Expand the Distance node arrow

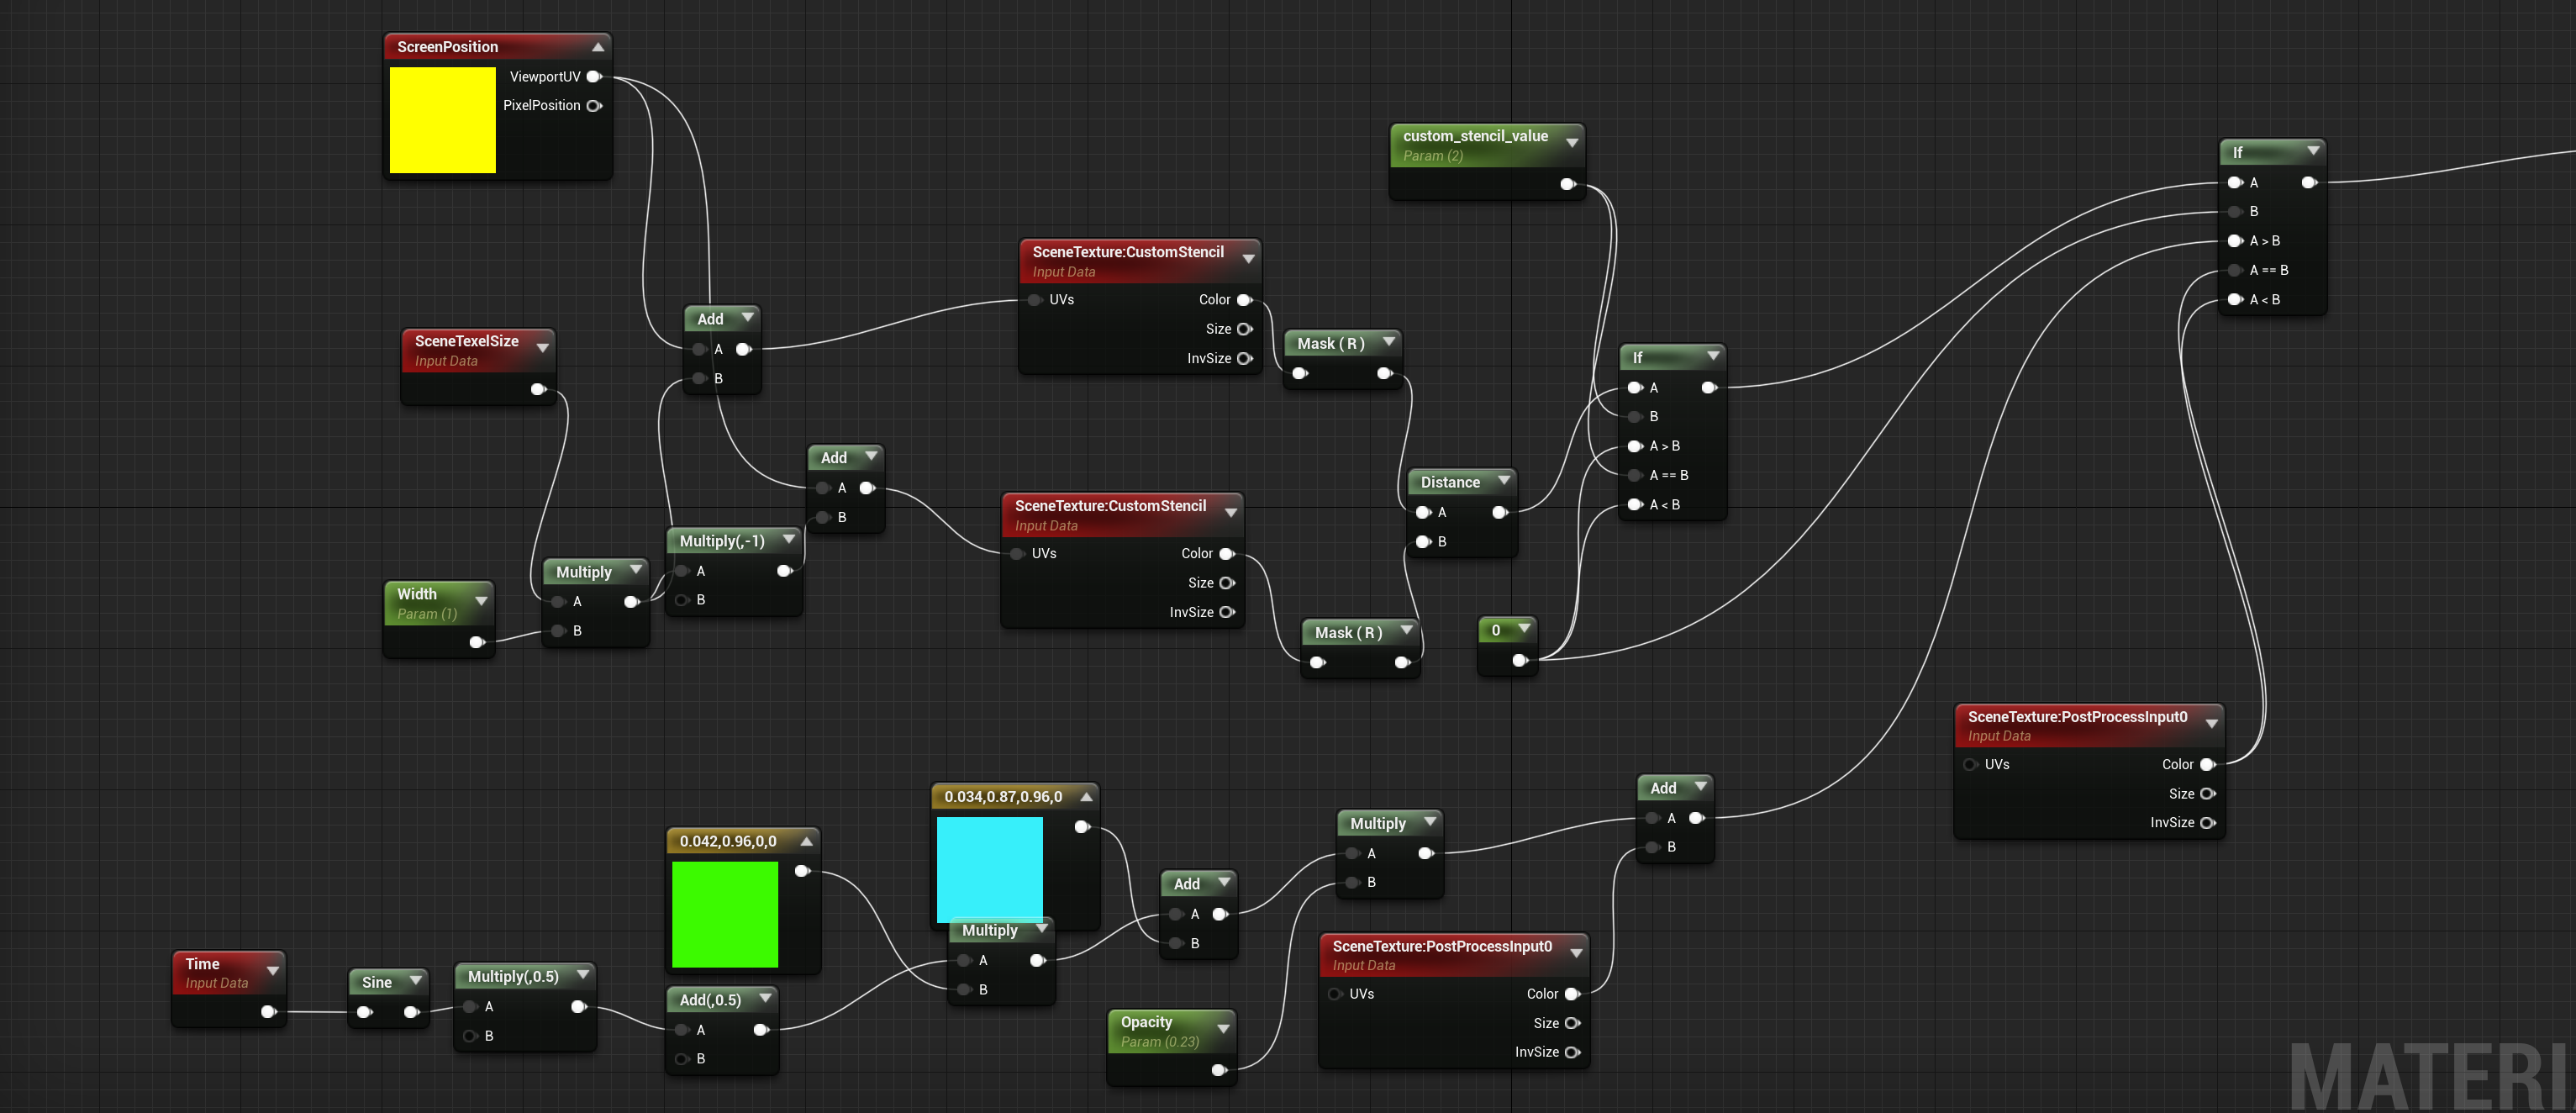pos(1503,481)
